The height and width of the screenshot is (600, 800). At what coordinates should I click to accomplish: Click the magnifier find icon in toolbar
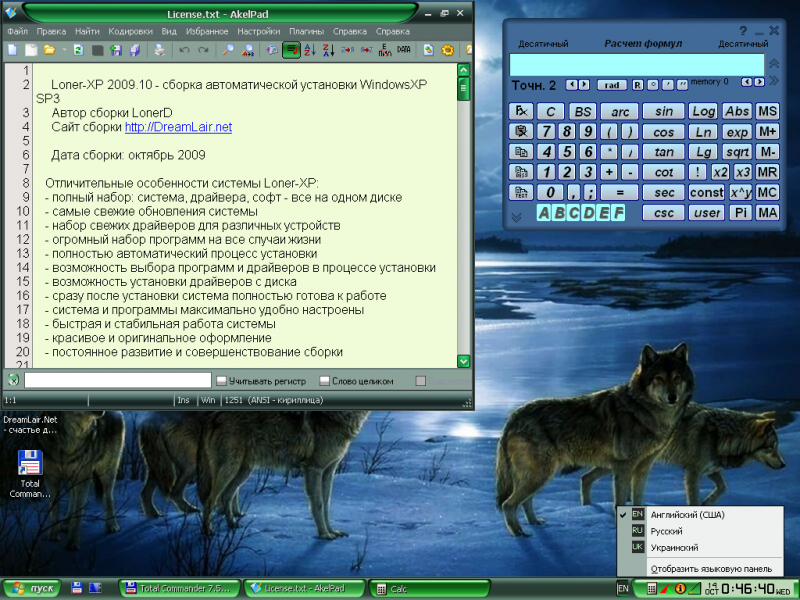(228, 49)
